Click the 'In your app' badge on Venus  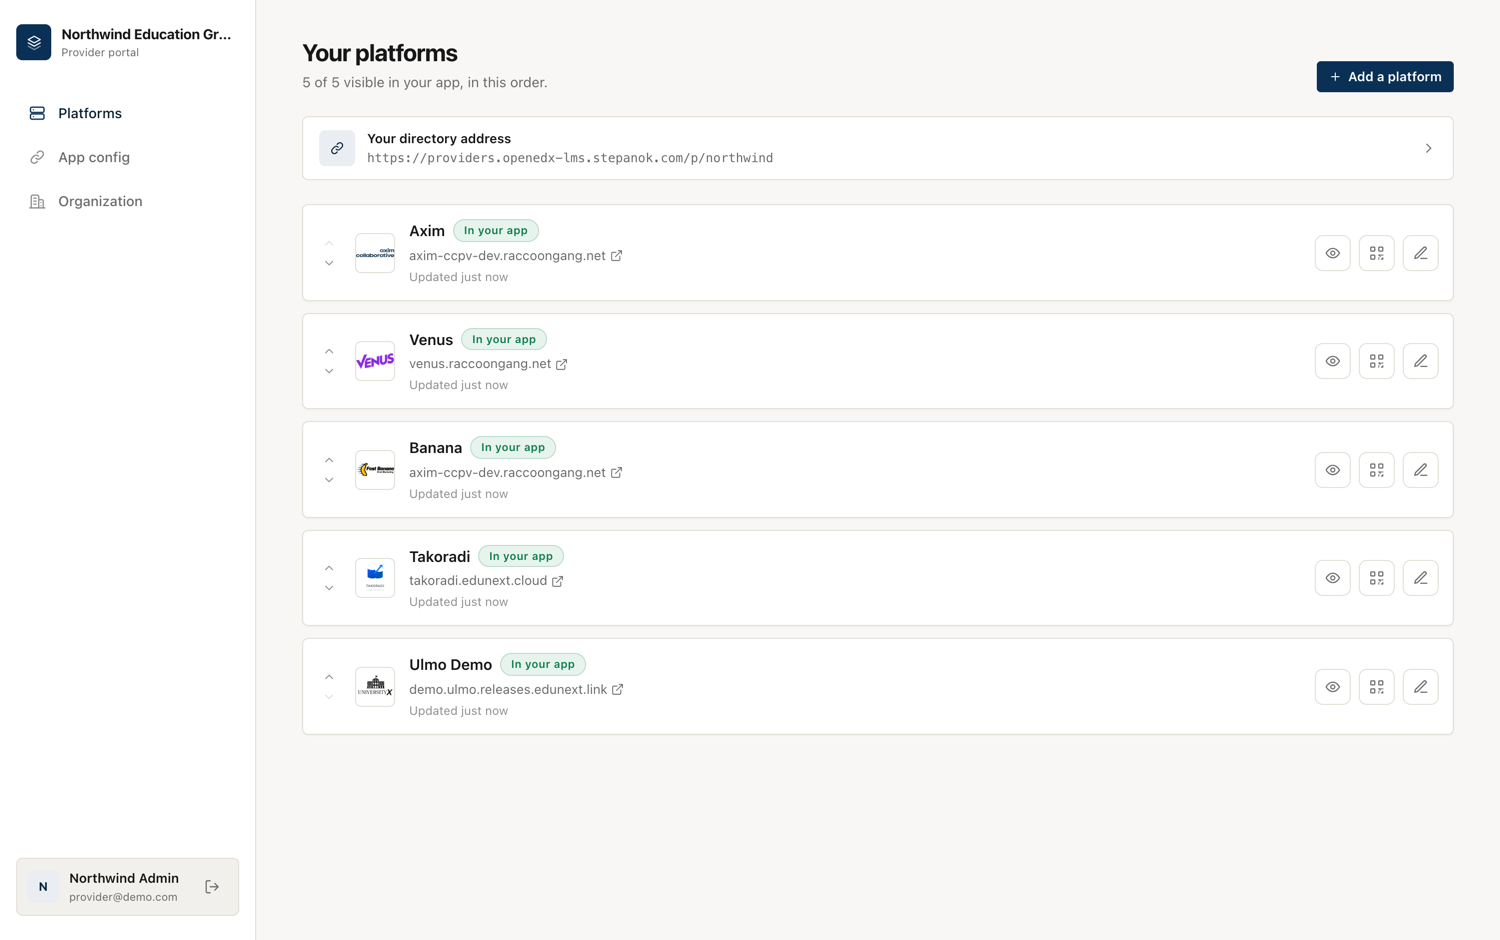(x=504, y=339)
